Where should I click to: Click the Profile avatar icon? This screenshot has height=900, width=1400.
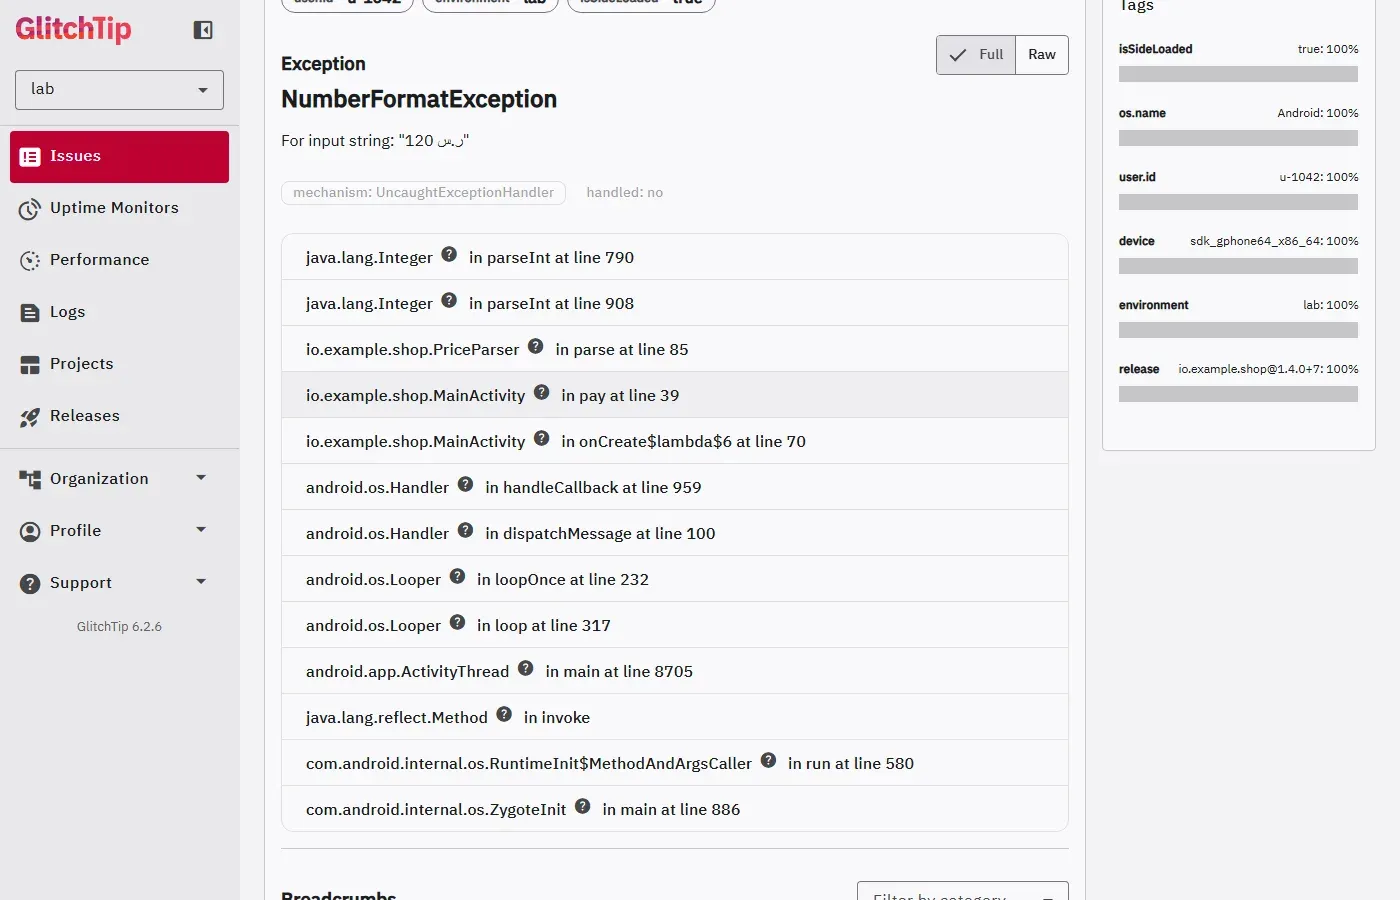coord(30,532)
